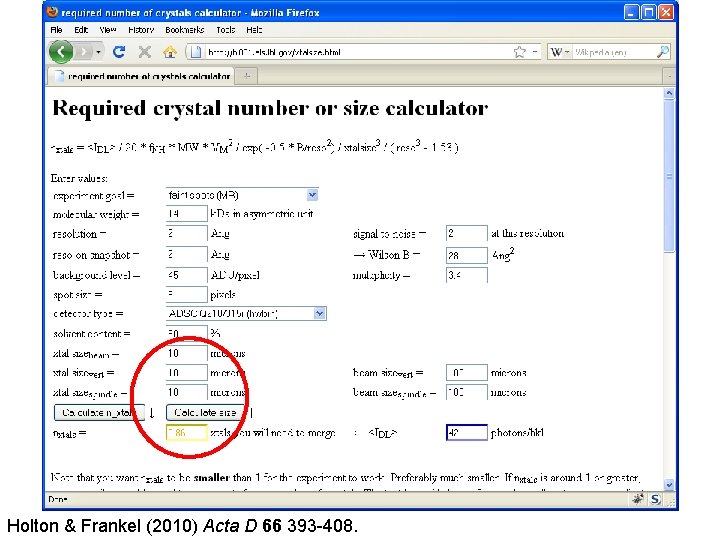Screen dimensions: 720x540
Task: Expand the experiment goal dropdown
Action: (312, 195)
